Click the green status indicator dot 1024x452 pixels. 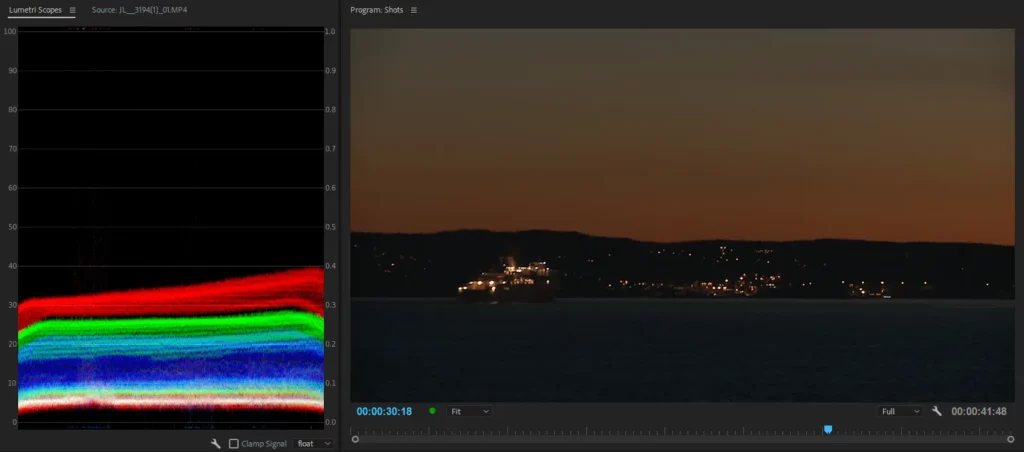click(x=432, y=411)
